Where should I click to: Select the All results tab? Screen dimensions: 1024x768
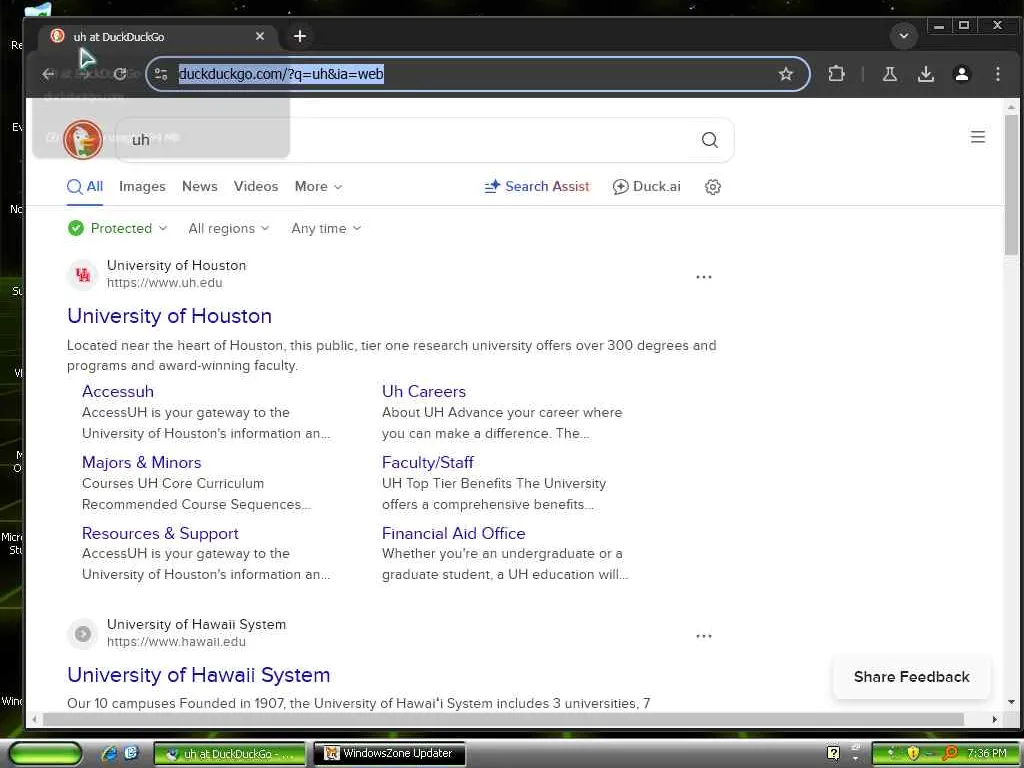point(85,187)
